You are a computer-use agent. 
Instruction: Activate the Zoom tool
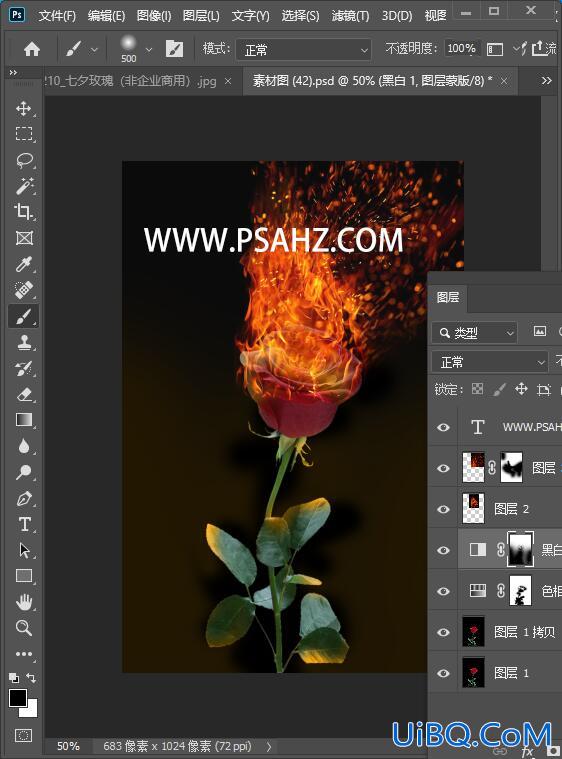tap(24, 628)
